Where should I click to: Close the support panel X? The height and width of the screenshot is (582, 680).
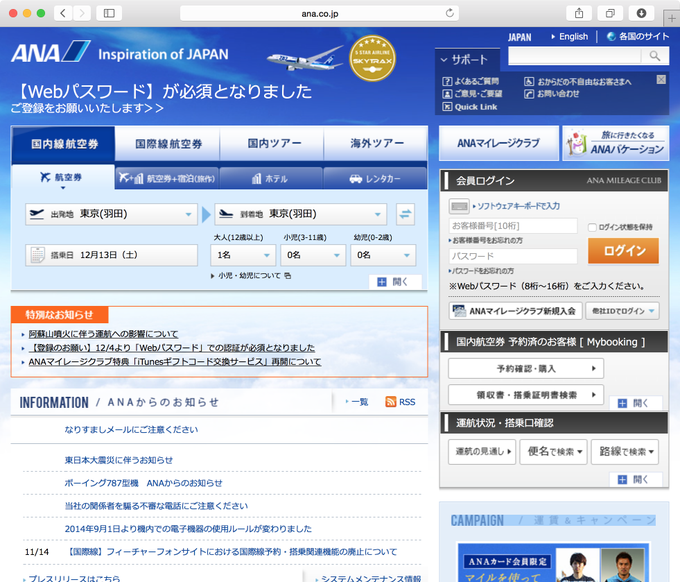[661, 79]
